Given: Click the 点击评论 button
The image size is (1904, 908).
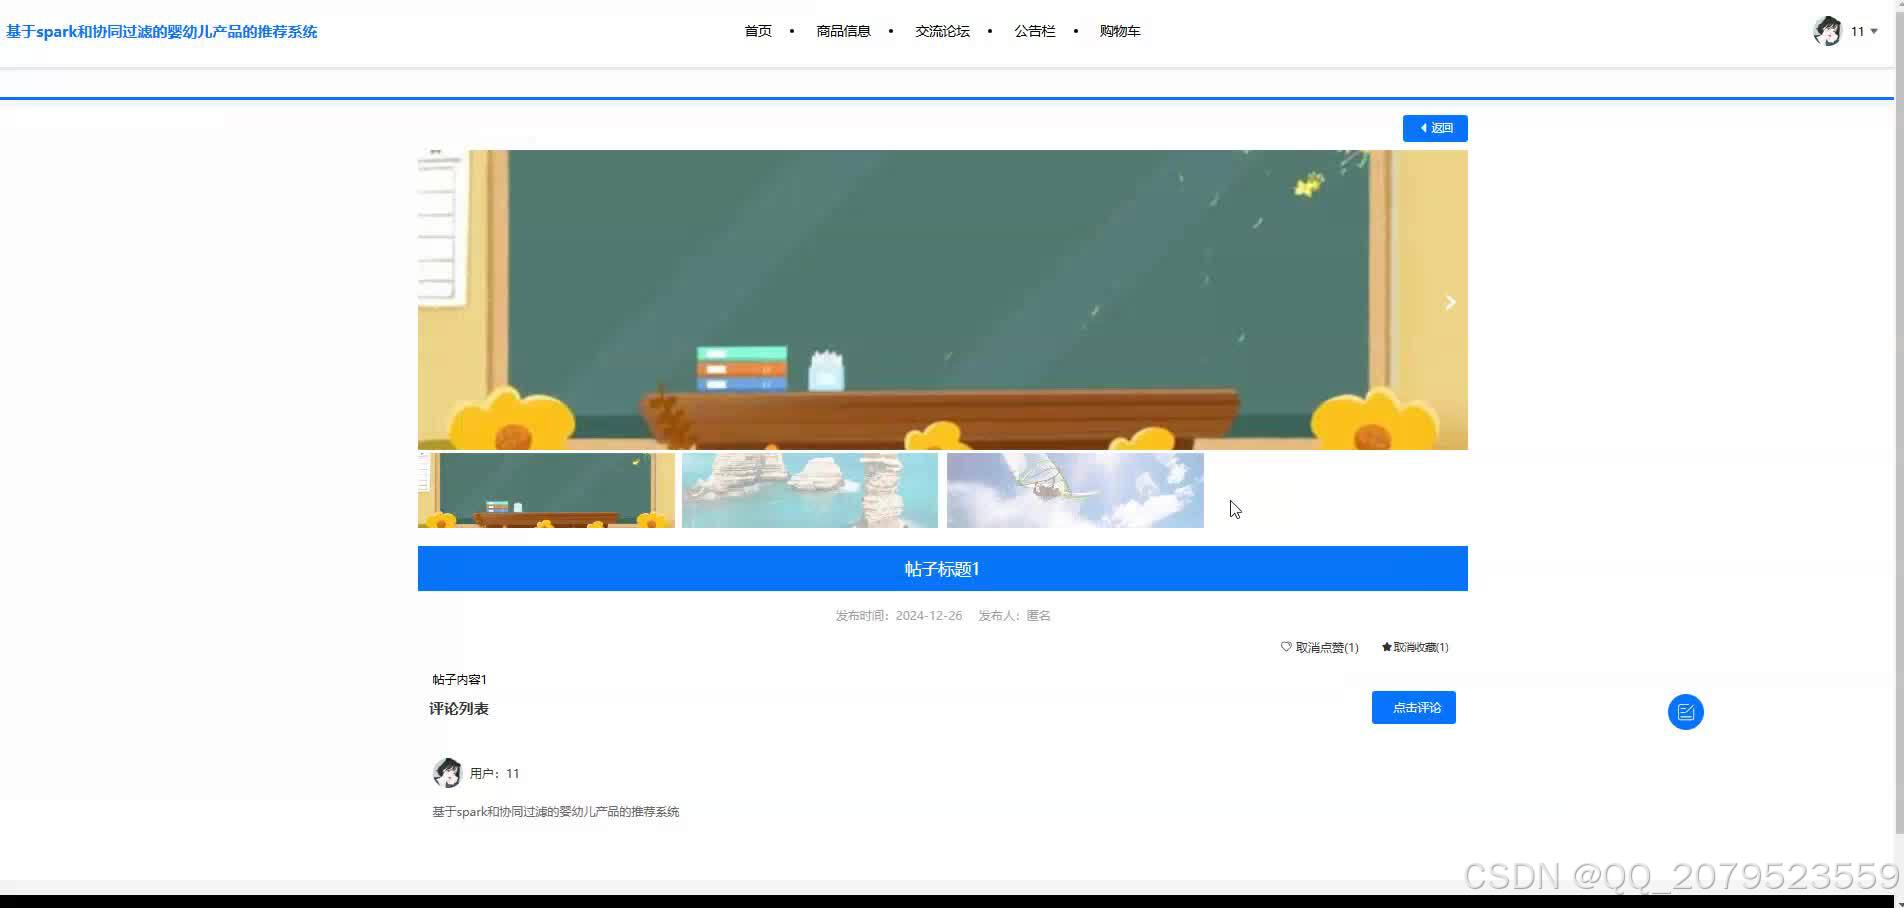Looking at the screenshot, I should (x=1413, y=707).
